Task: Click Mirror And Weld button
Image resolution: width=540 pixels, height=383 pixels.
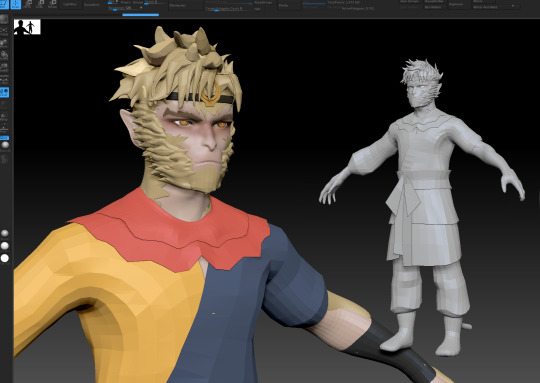Action: tap(485, 7)
